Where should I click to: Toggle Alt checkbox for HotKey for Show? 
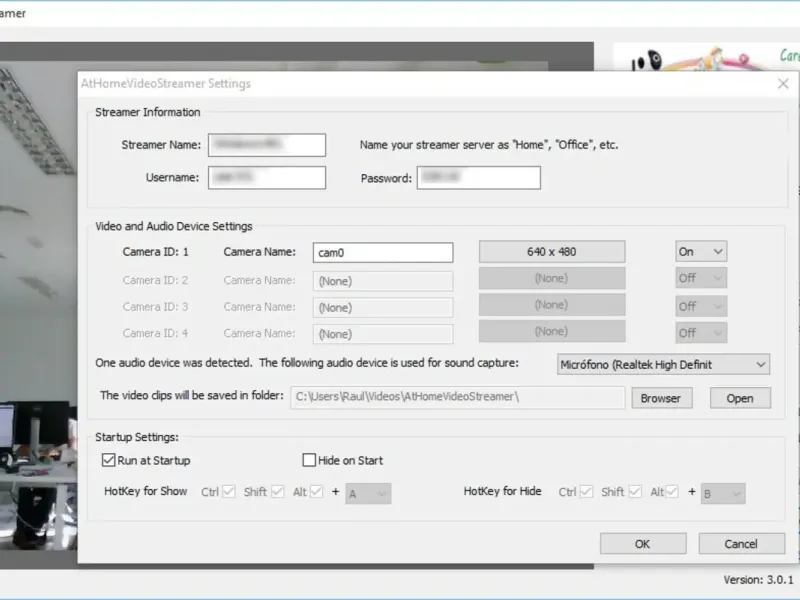pyautogui.click(x=316, y=492)
